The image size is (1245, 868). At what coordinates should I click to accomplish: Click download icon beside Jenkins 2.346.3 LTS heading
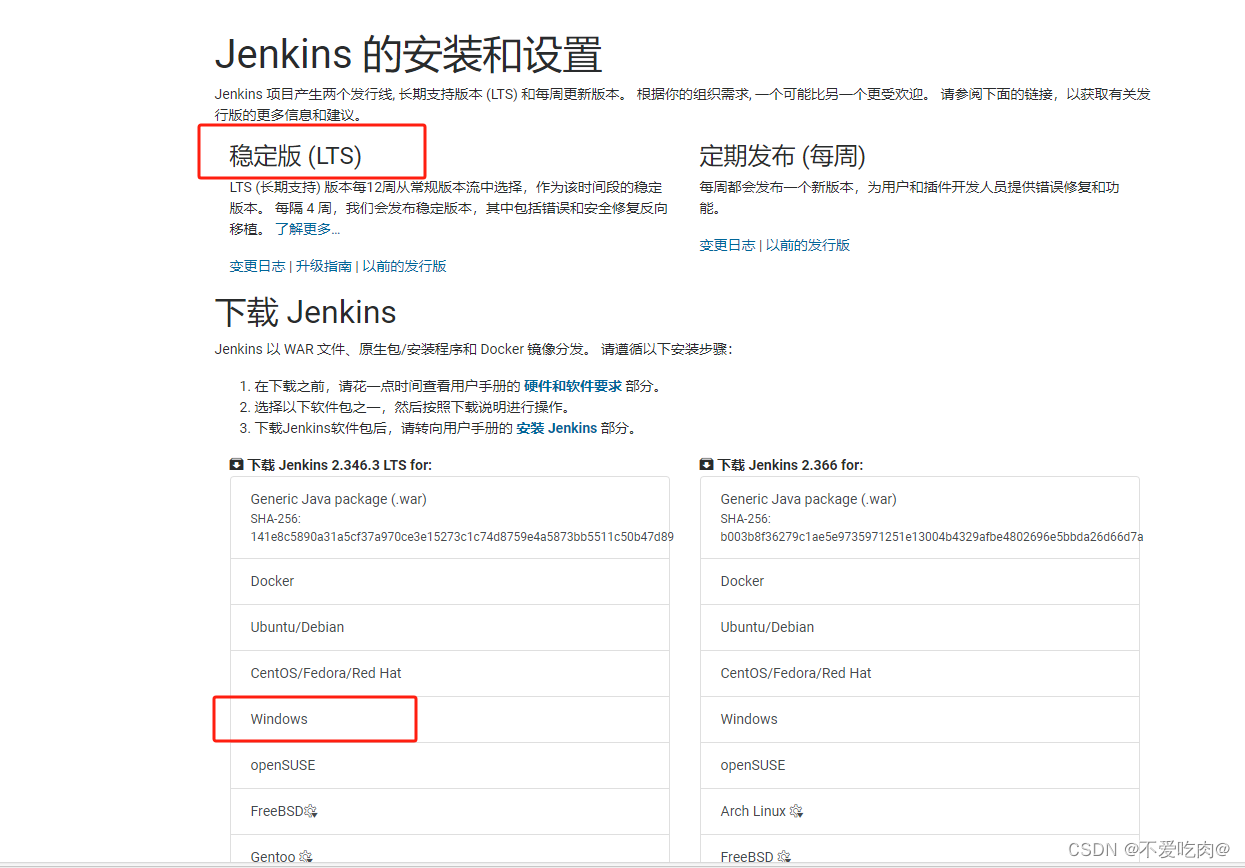[x=237, y=465]
